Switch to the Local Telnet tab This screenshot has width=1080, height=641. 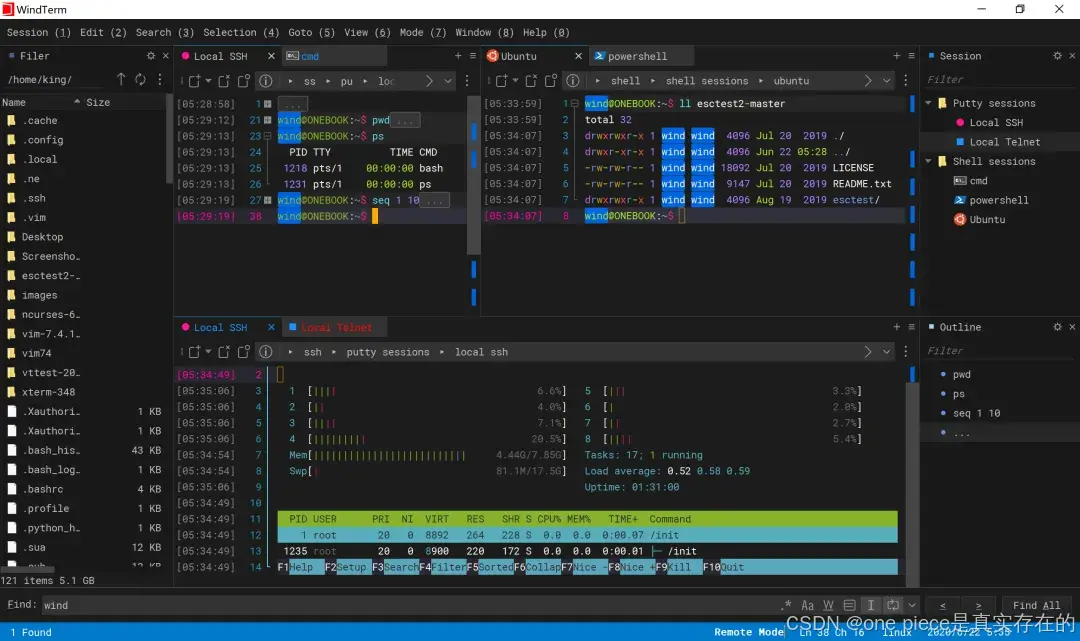[334, 327]
